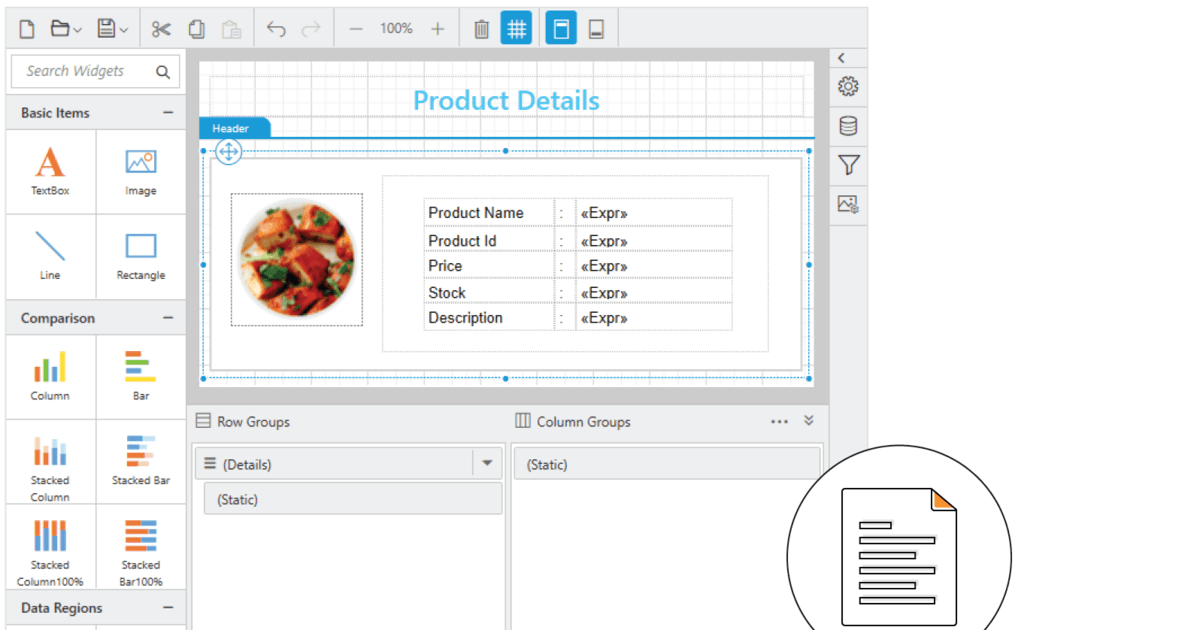Select the Rectangle widget
This screenshot has width=1200, height=630.
click(141, 255)
